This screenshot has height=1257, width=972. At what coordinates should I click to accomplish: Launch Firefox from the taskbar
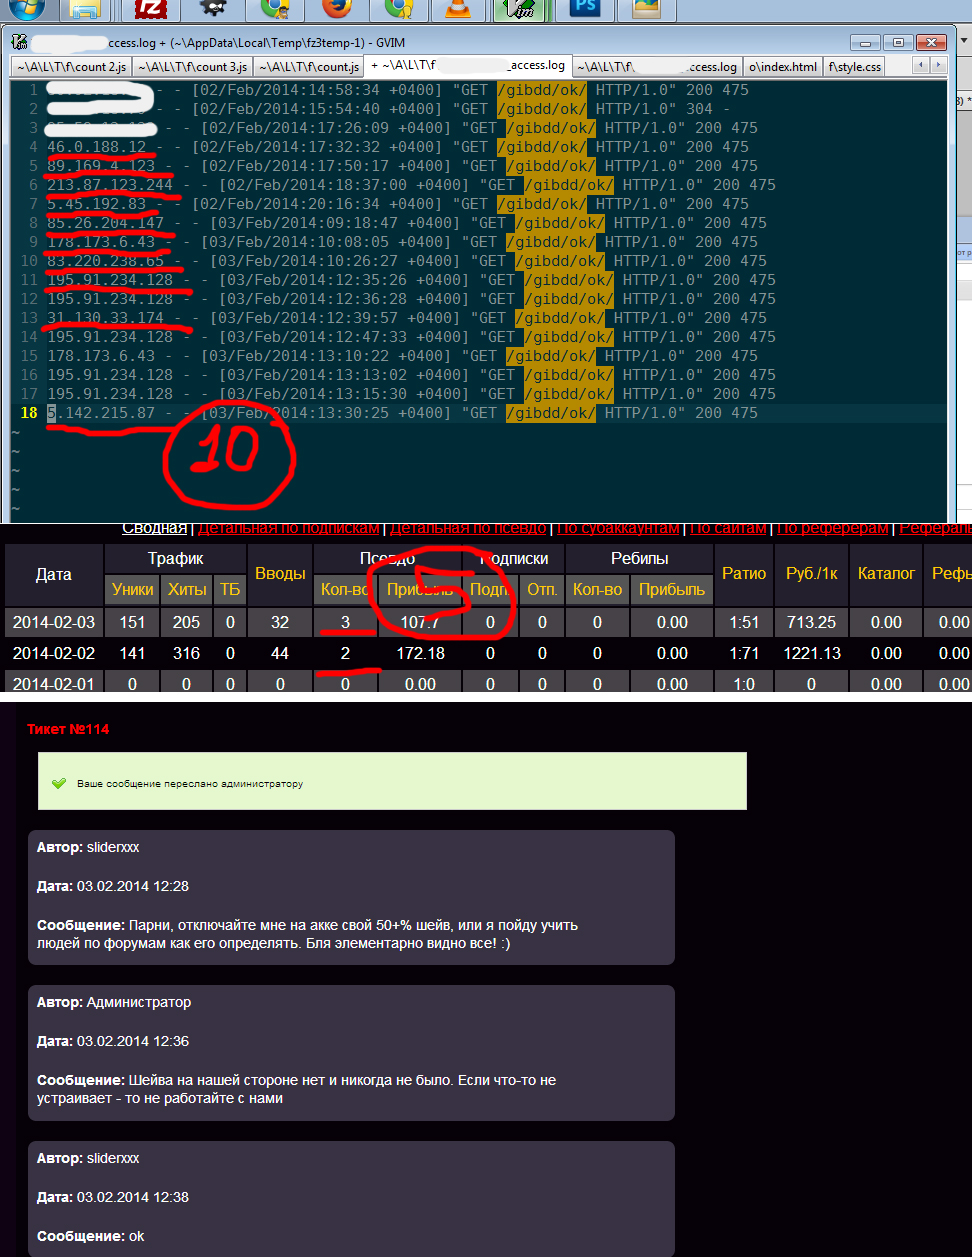tap(337, 10)
